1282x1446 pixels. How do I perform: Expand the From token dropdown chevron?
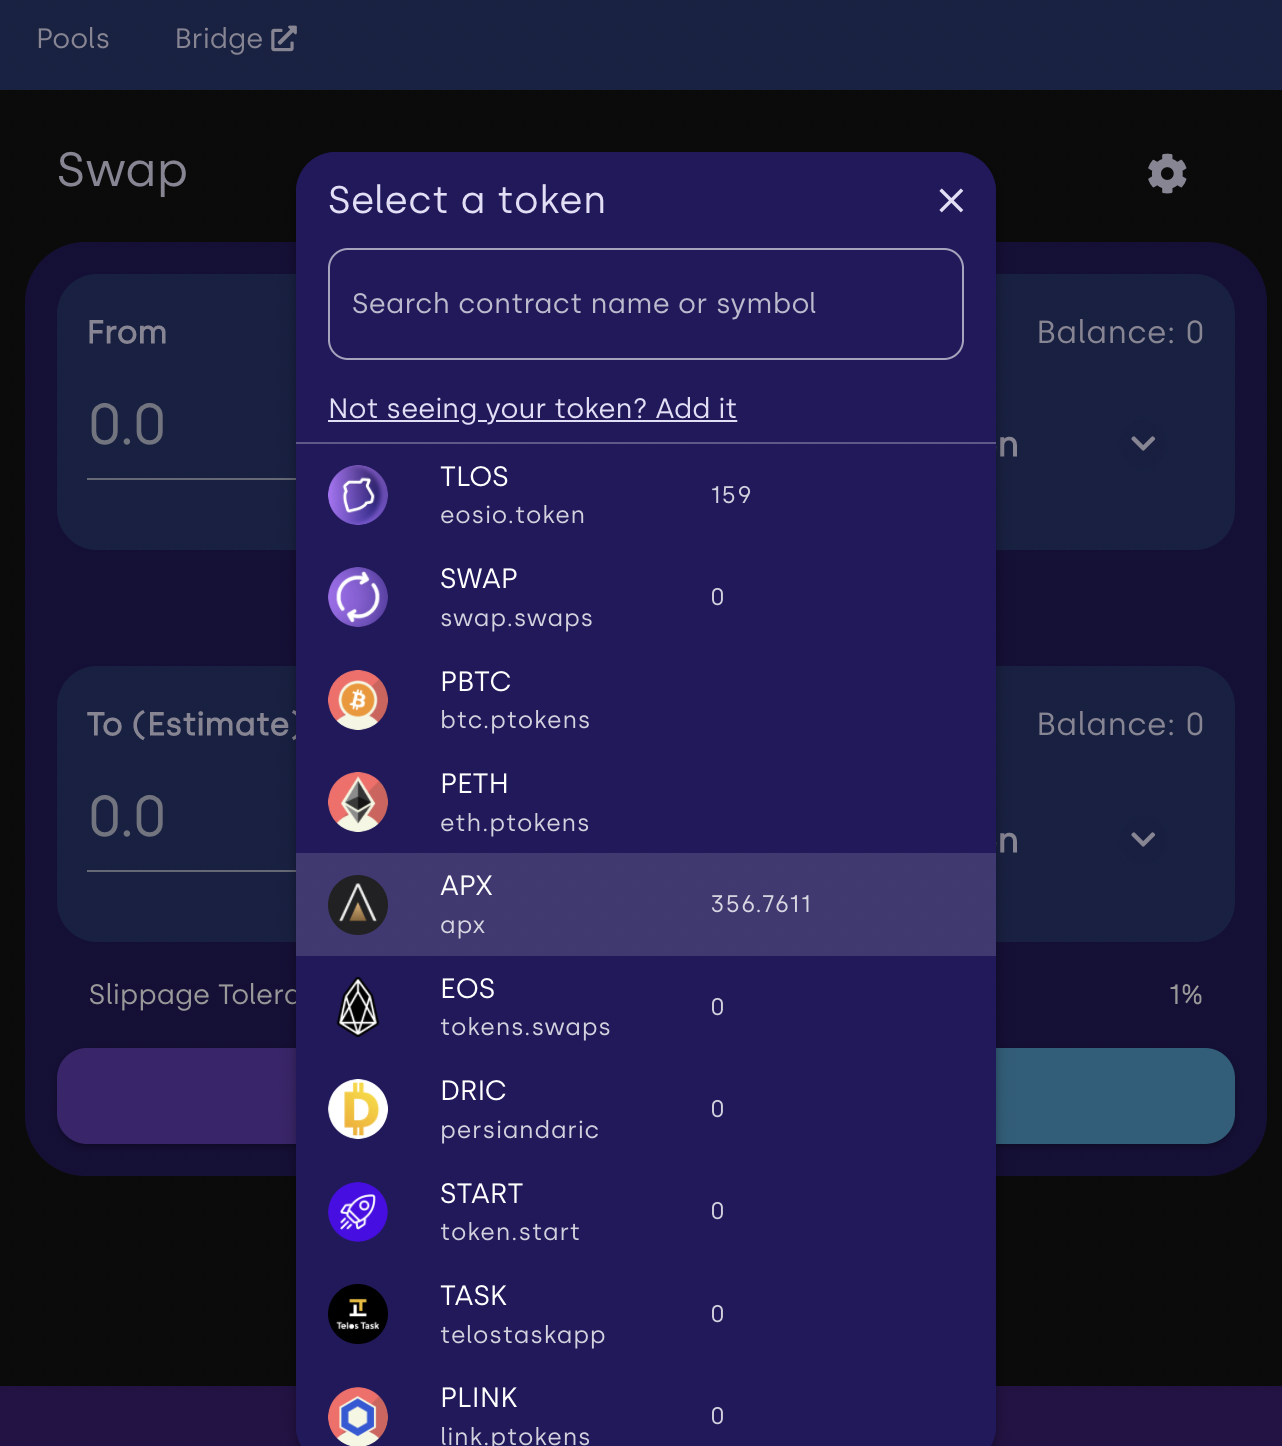point(1143,443)
